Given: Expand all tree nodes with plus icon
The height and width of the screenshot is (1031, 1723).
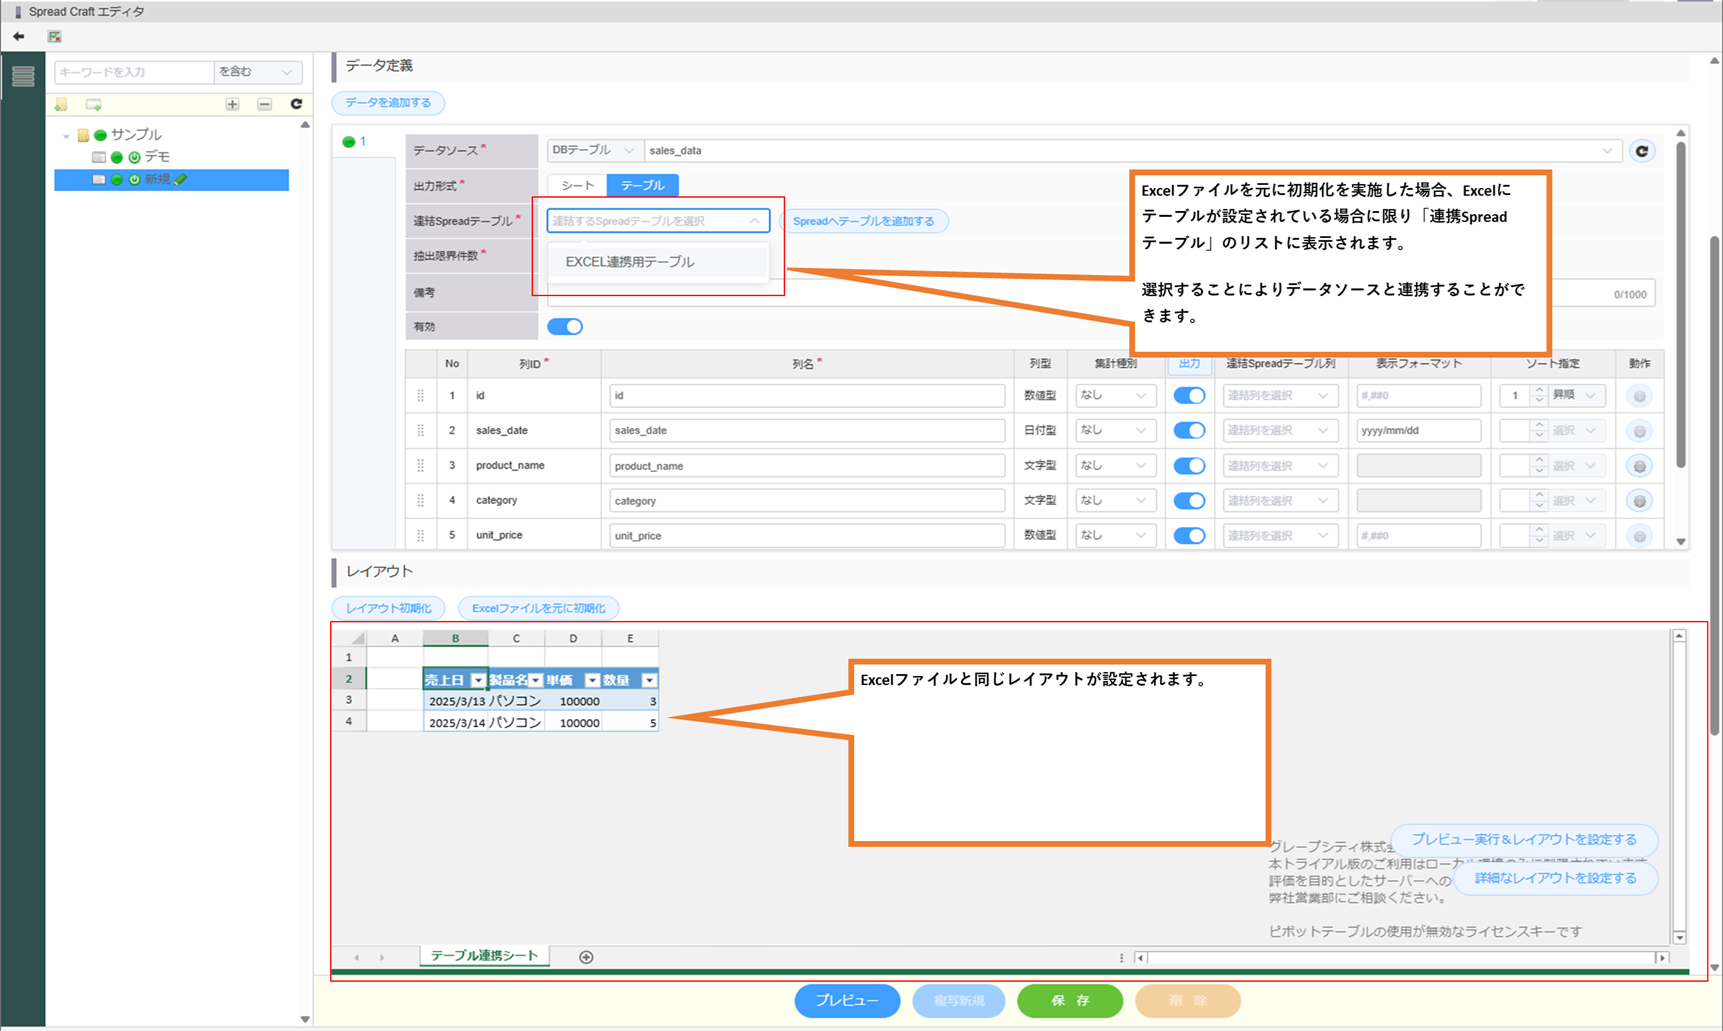Looking at the screenshot, I should (232, 105).
